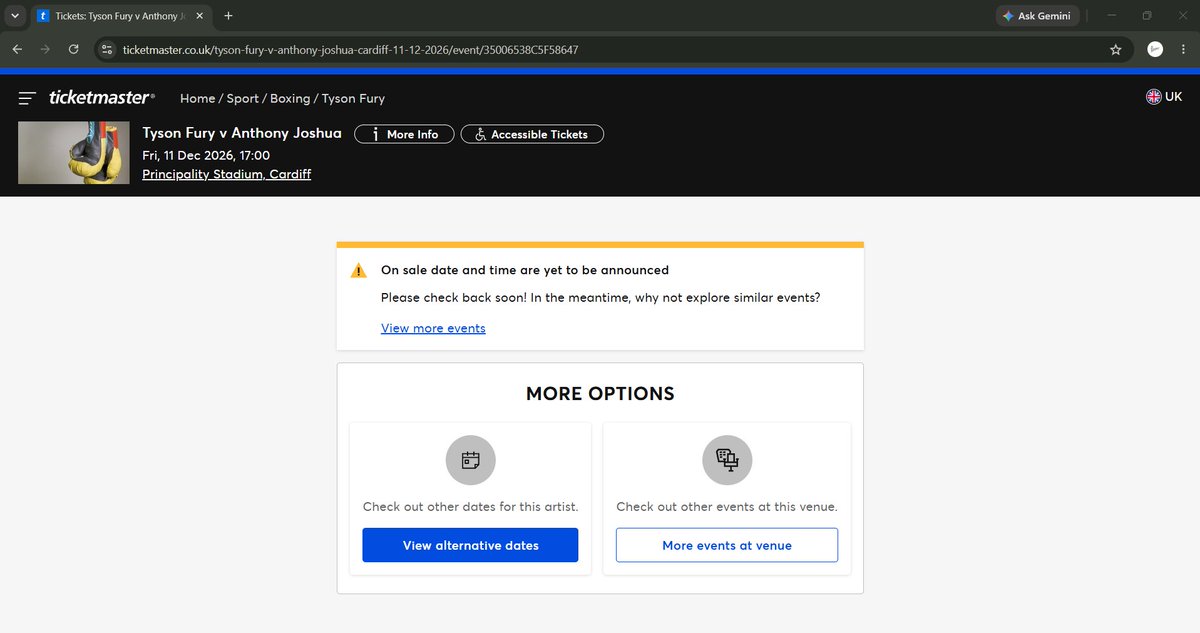Click the yellow warning triangle icon
This screenshot has width=1200, height=633.
coord(359,270)
